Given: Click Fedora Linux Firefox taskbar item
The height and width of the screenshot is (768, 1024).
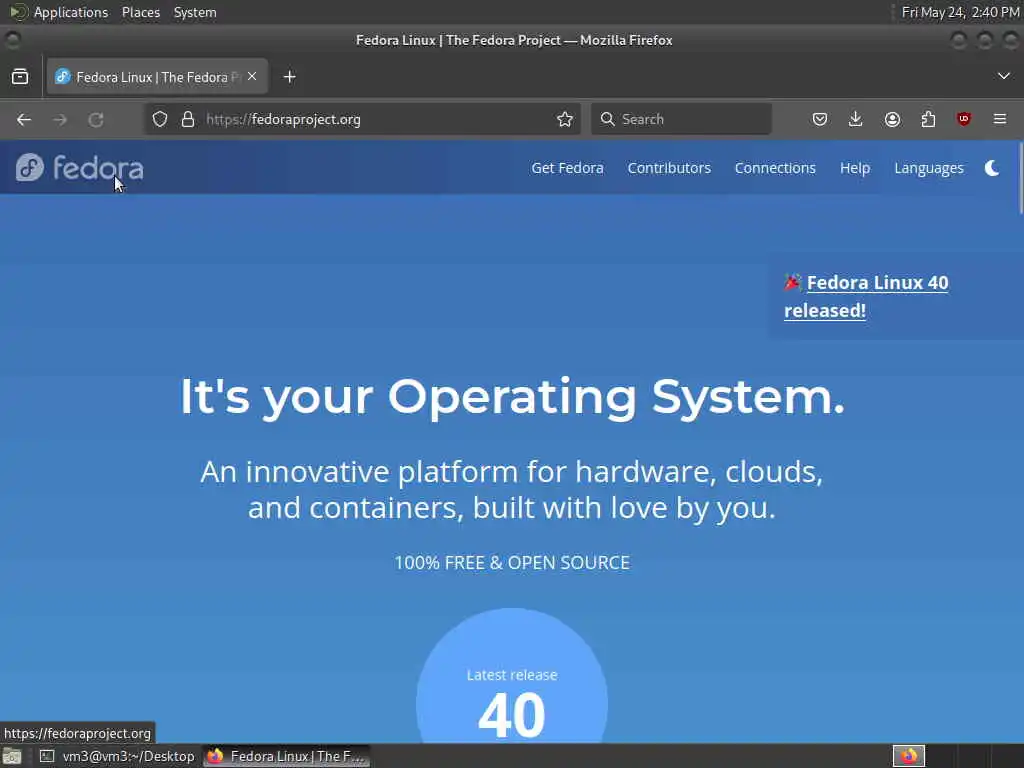Looking at the screenshot, I should coord(286,756).
